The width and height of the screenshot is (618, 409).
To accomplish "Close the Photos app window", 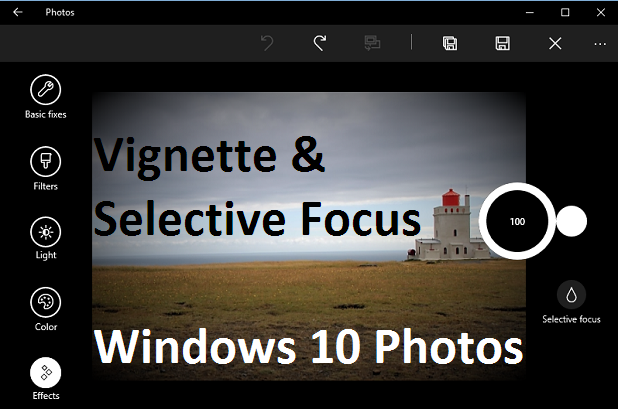I will [600, 13].
